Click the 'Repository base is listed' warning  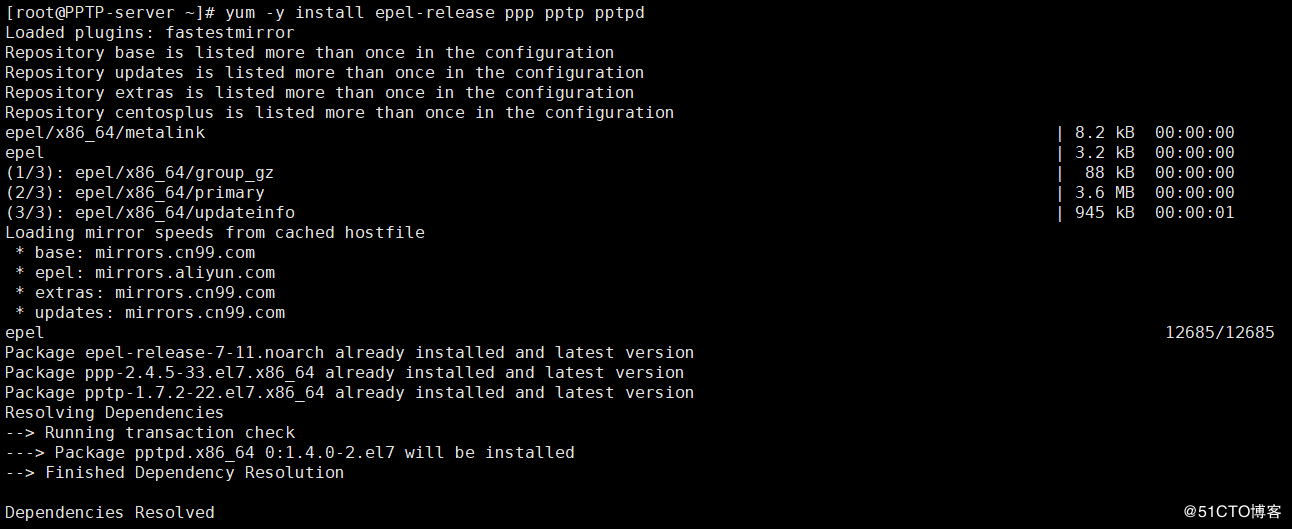pos(309,53)
